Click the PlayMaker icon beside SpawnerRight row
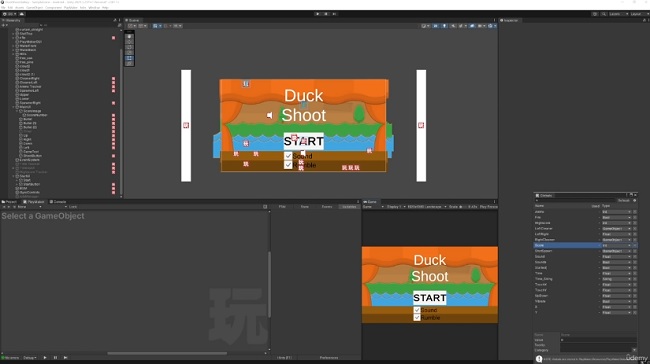 113,103
